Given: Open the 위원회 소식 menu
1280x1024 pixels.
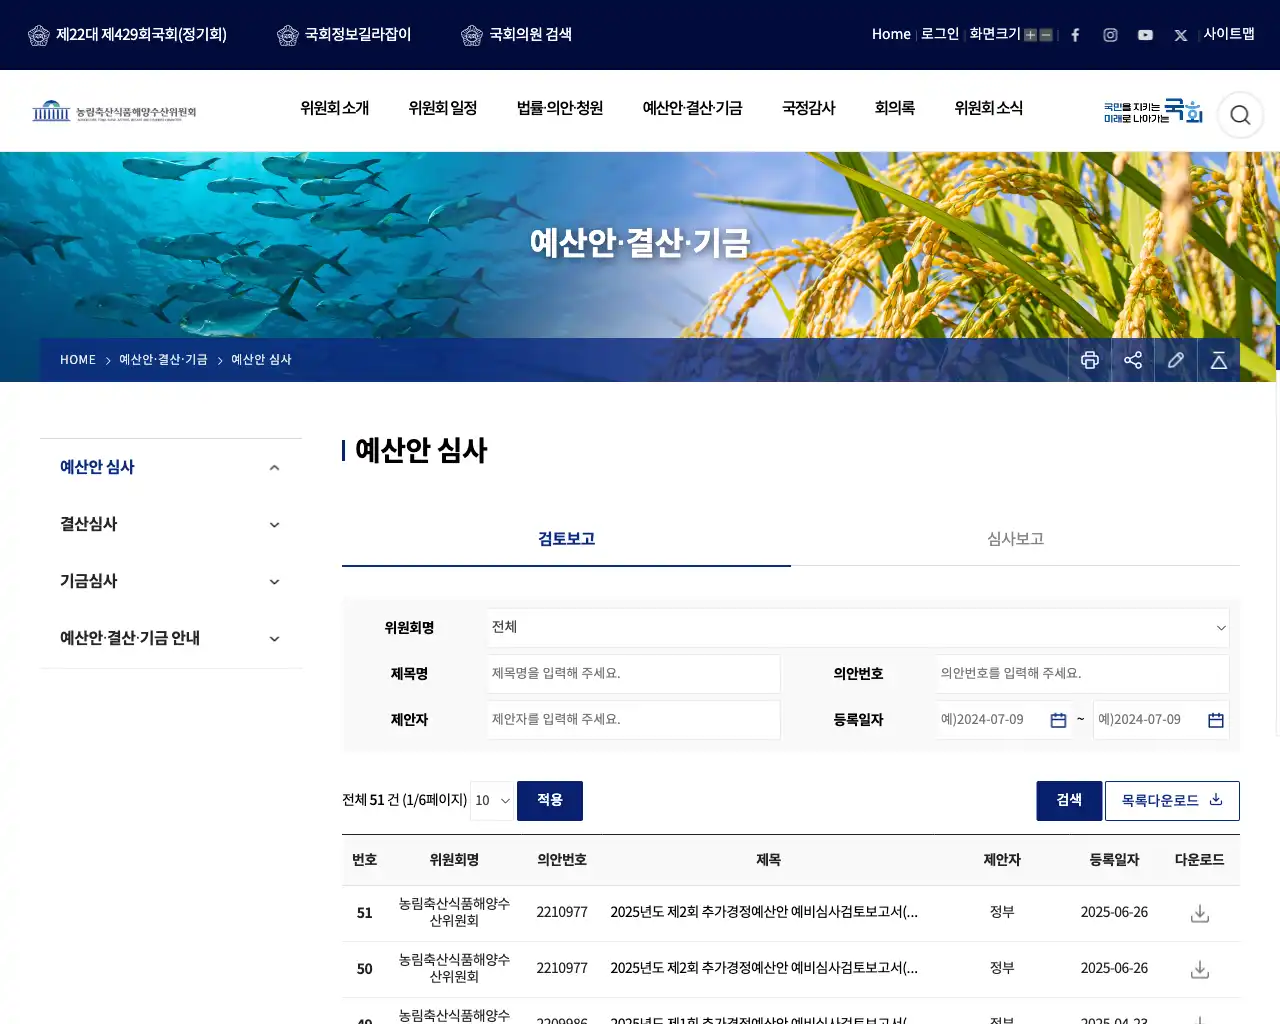Looking at the screenshot, I should (x=989, y=108).
